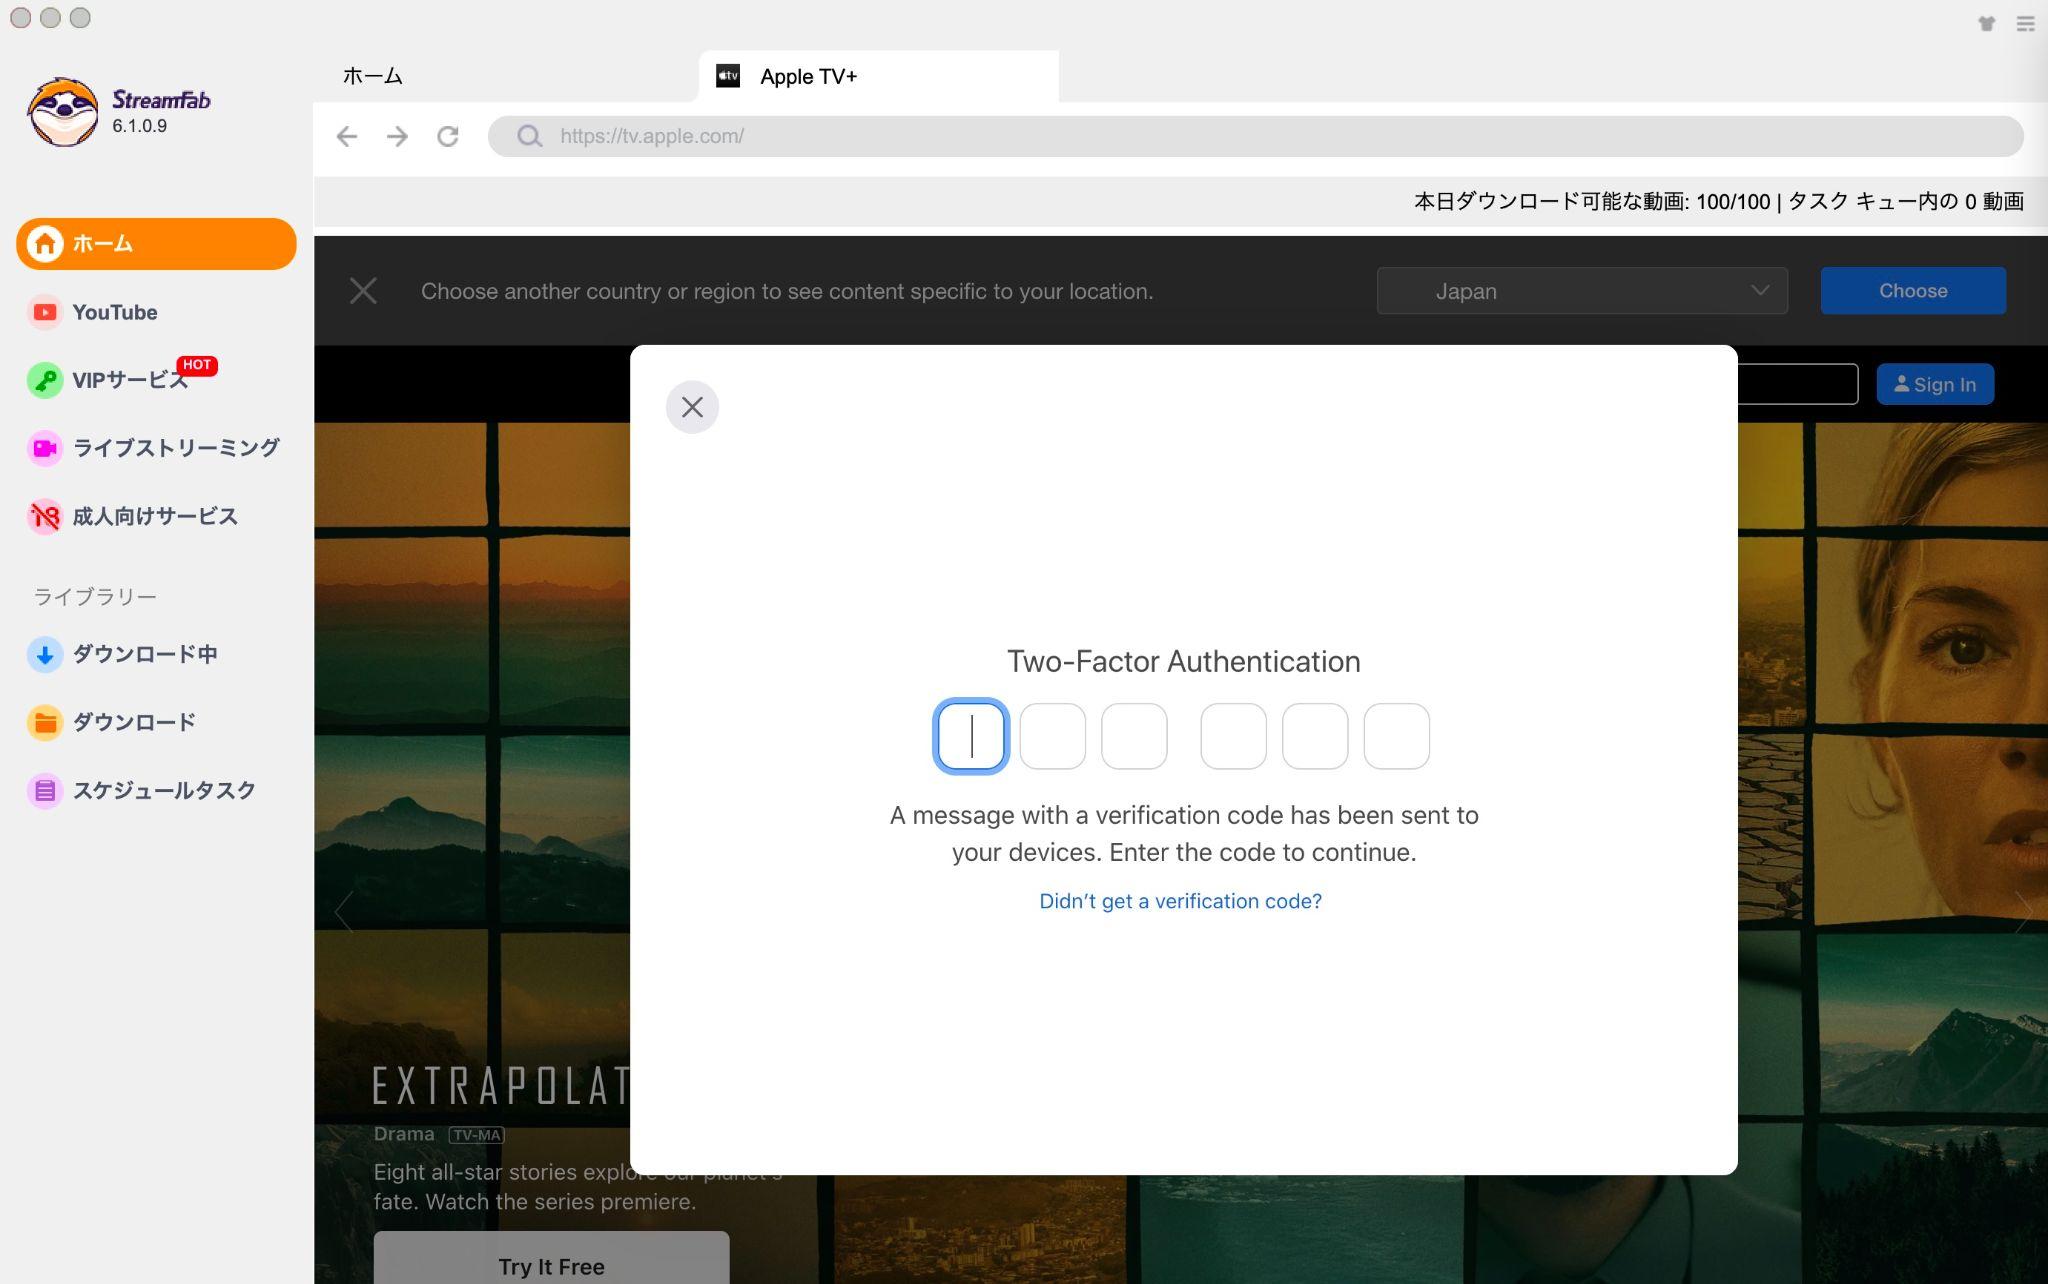Open the hamburger menu at the top right
Image resolution: width=2048 pixels, height=1284 pixels.
coord(2025,23)
